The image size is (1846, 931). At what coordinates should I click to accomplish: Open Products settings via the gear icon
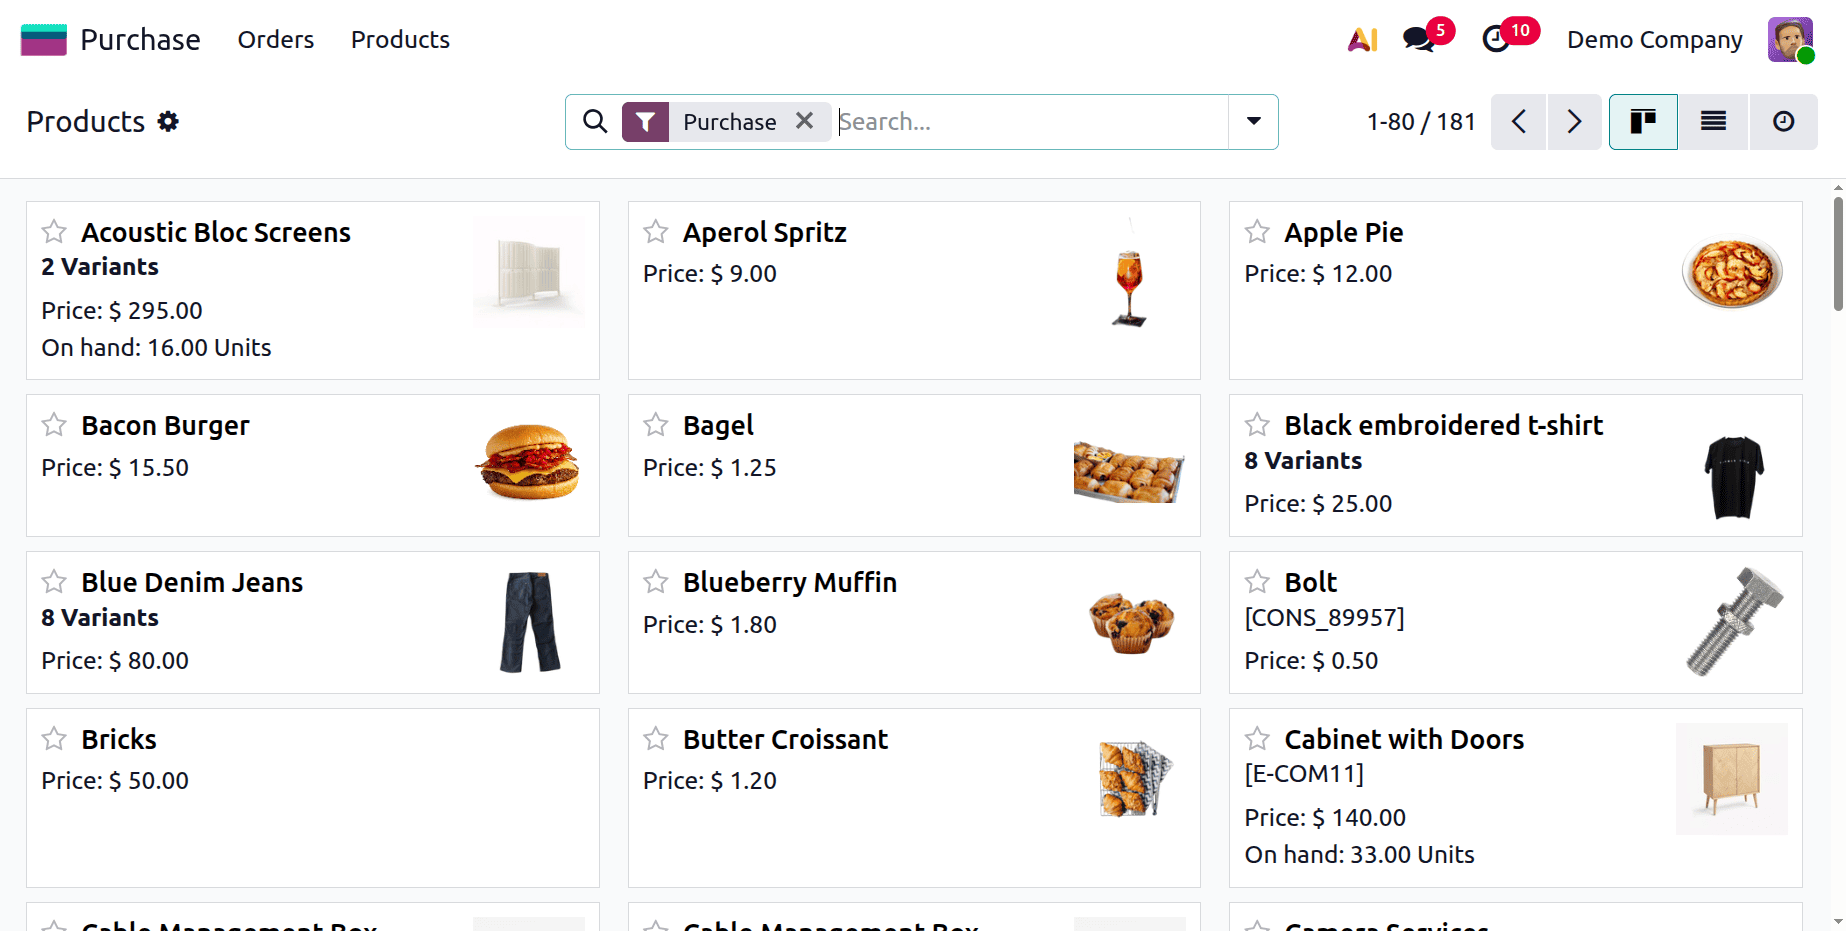(x=169, y=121)
